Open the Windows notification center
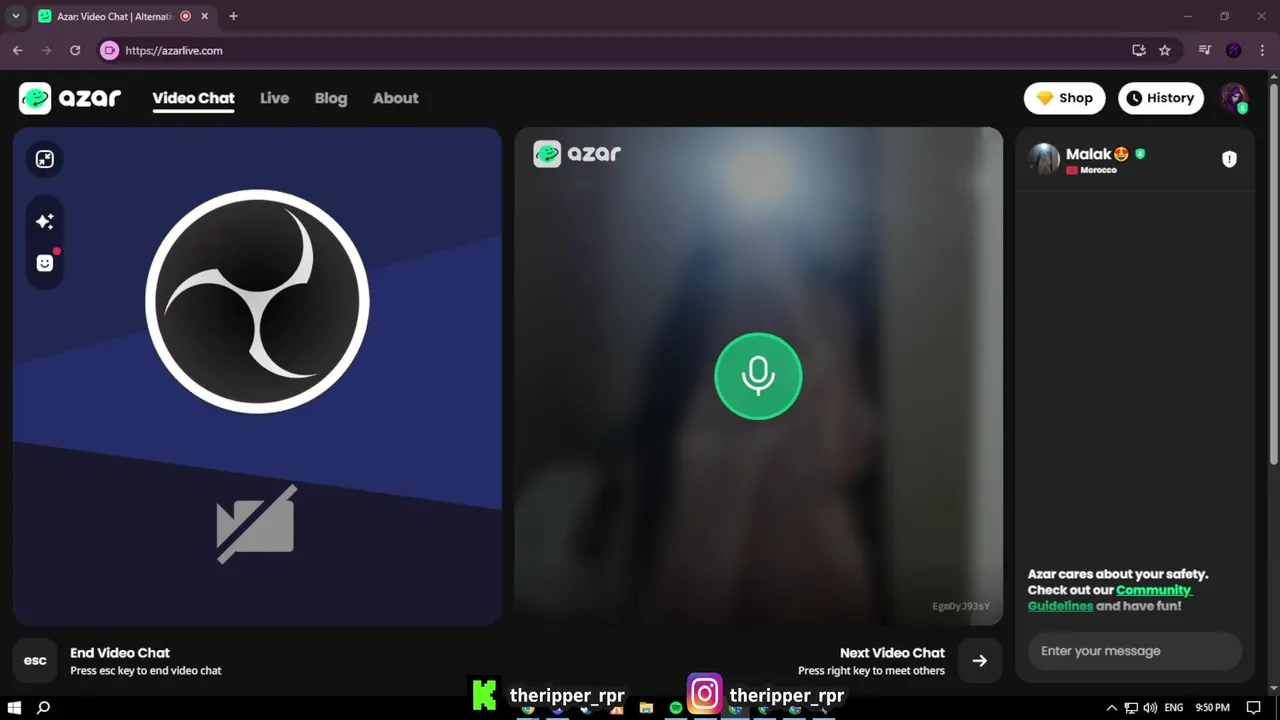 point(1254,708)
